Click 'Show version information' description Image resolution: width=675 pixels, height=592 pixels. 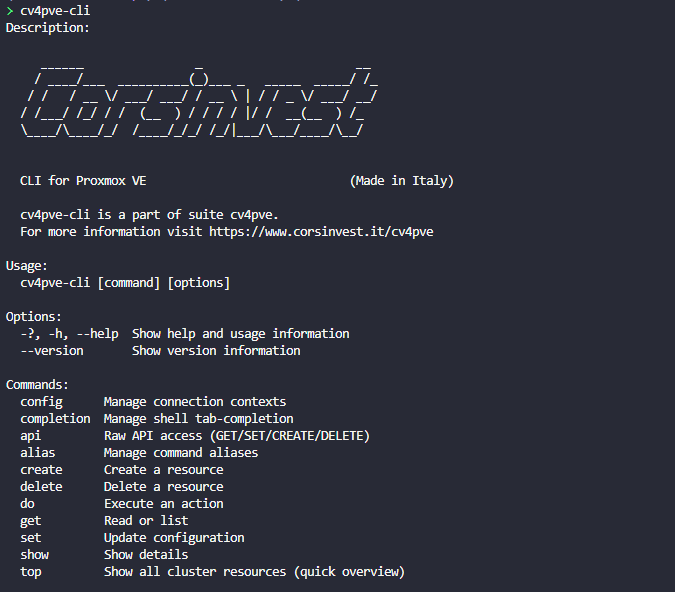[x=216, y=351]
